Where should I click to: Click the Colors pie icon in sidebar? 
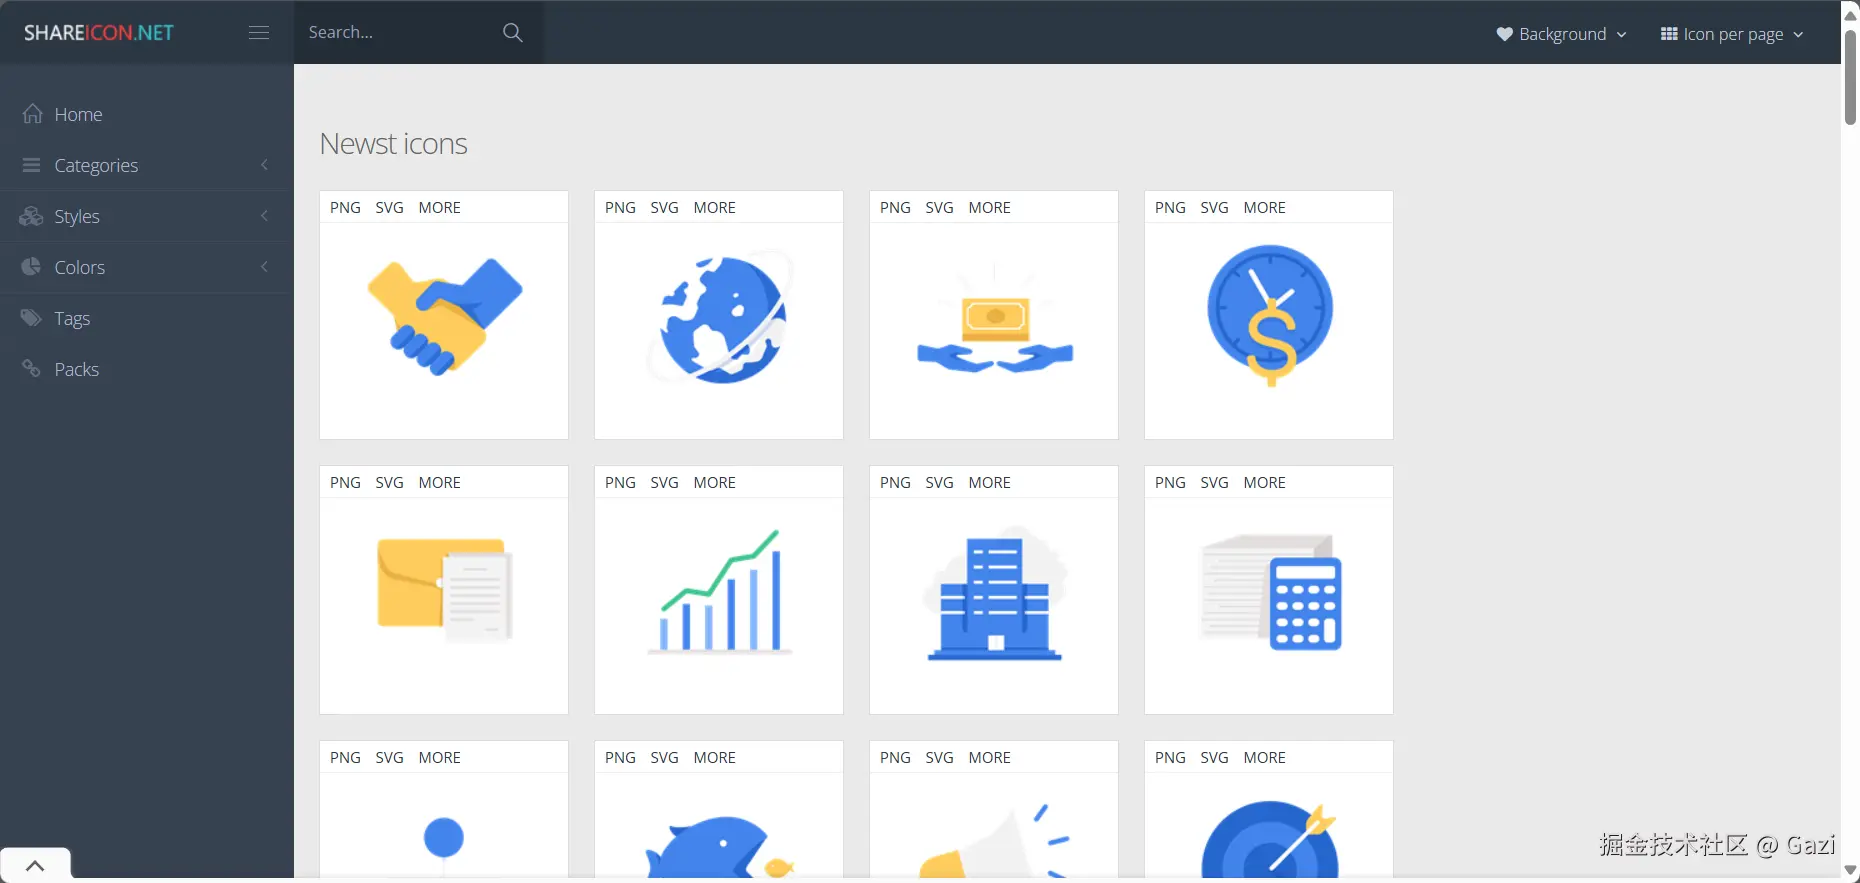coord(32,266)
